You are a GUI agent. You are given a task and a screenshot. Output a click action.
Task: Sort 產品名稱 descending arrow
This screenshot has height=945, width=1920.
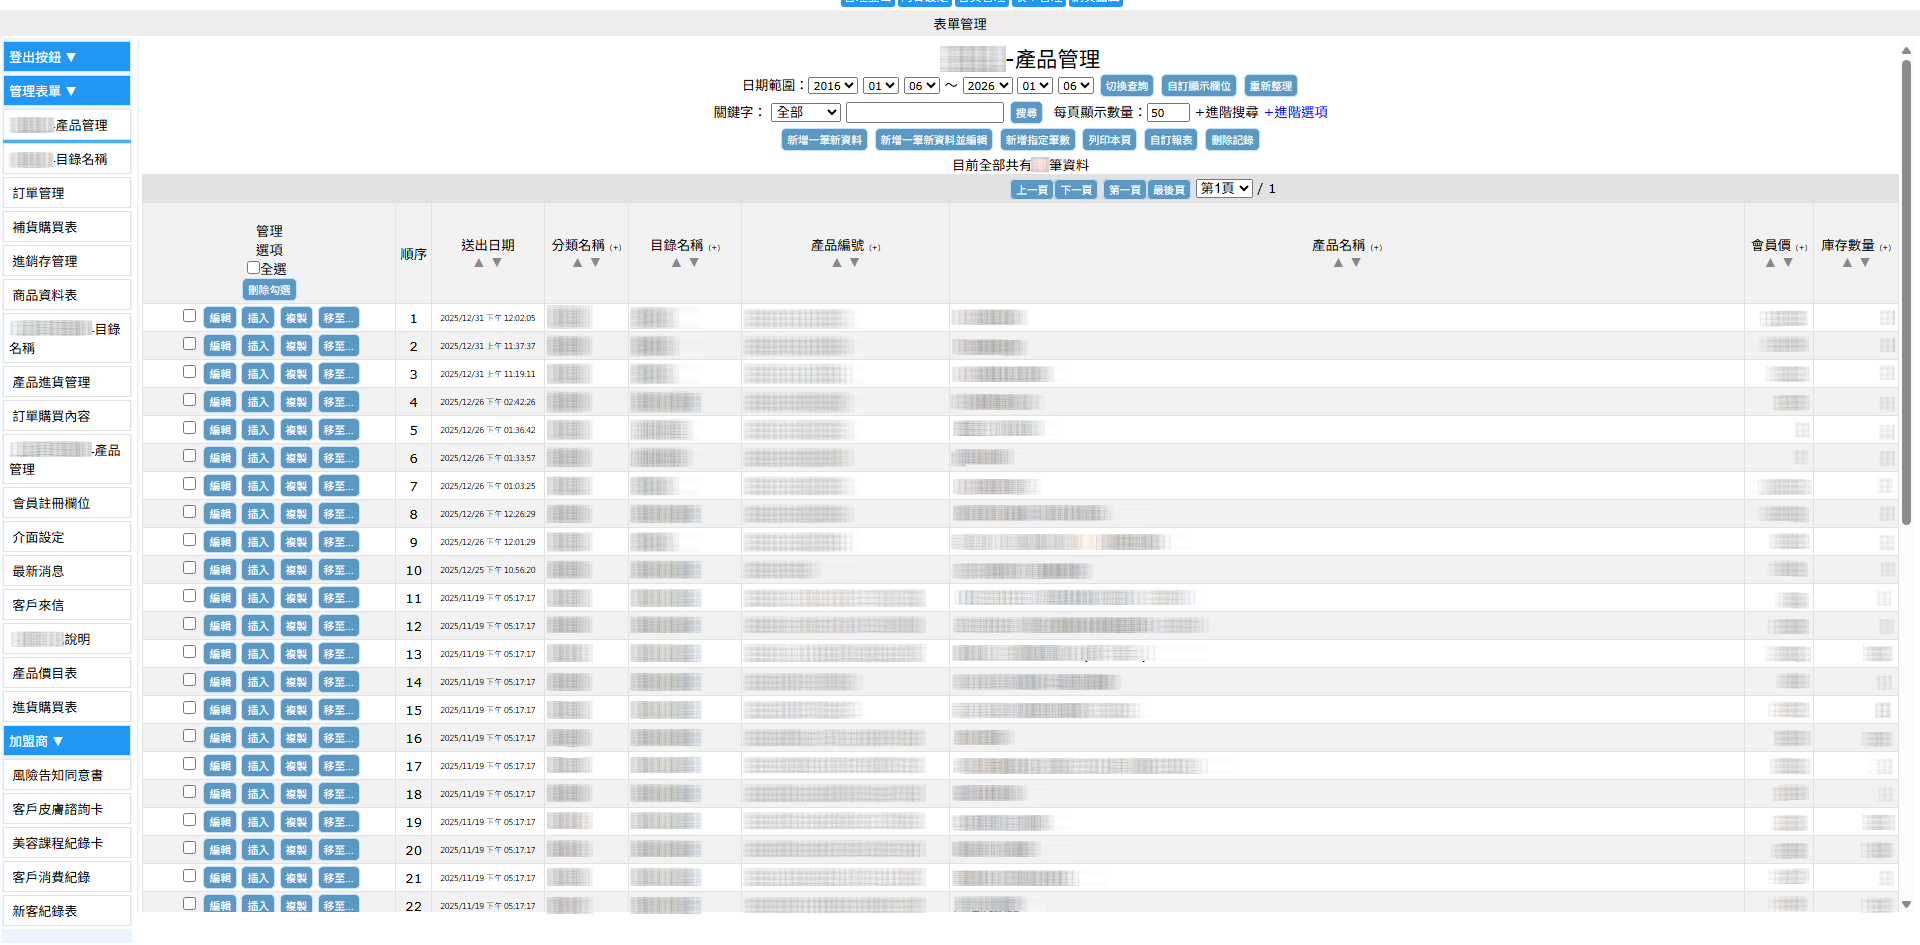[x=1356, y=263]
